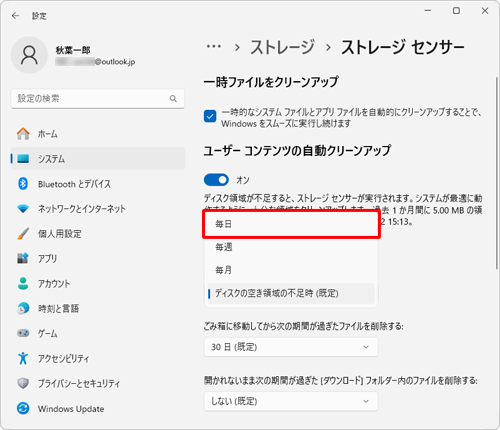Select 毎日 from the list

click(x=291, y=224)
